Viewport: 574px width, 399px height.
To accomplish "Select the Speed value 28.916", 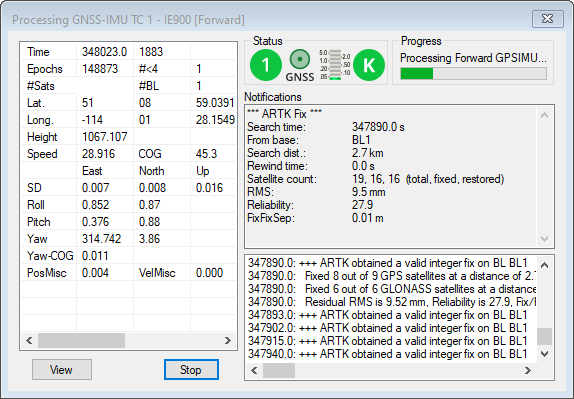I will pos(98,154).
